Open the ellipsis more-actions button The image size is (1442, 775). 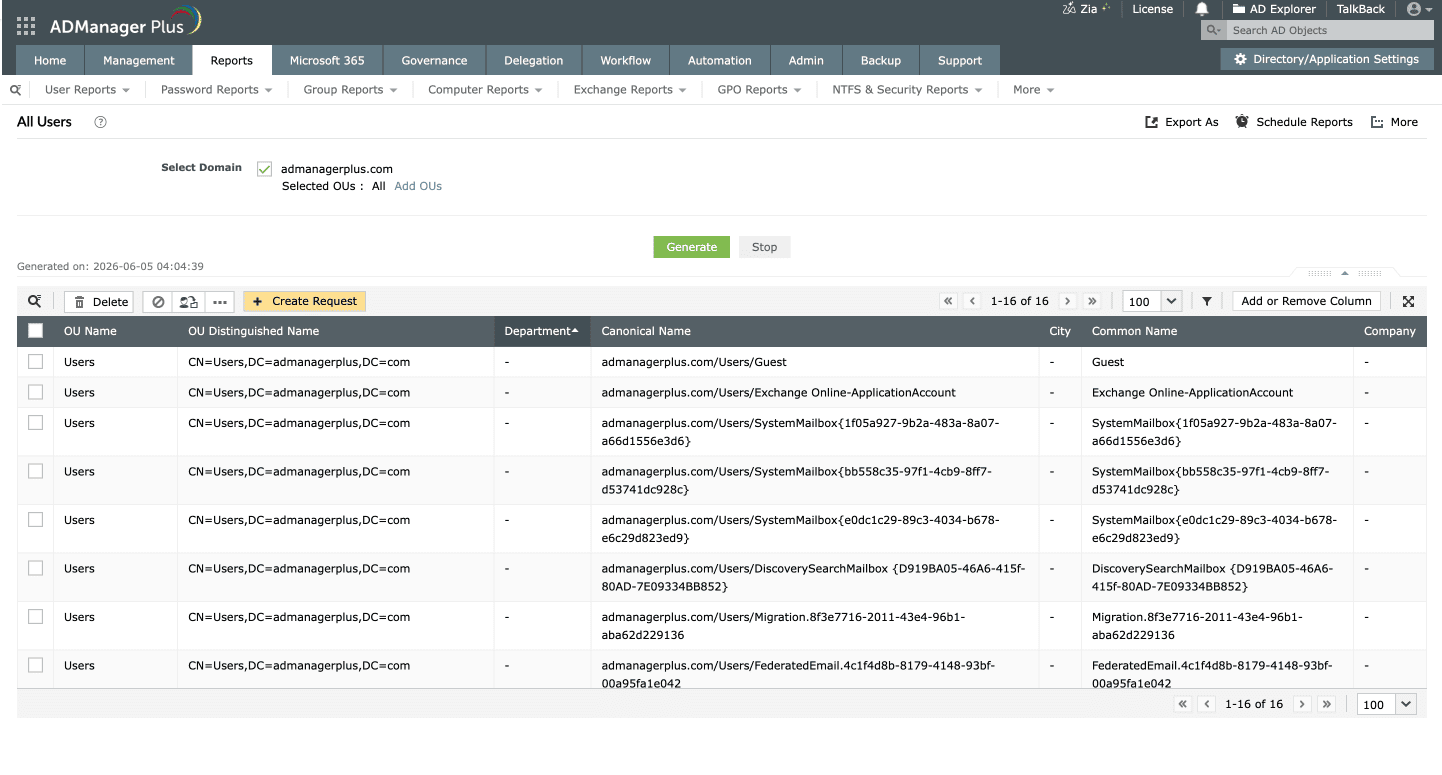(x=220, y=302)
